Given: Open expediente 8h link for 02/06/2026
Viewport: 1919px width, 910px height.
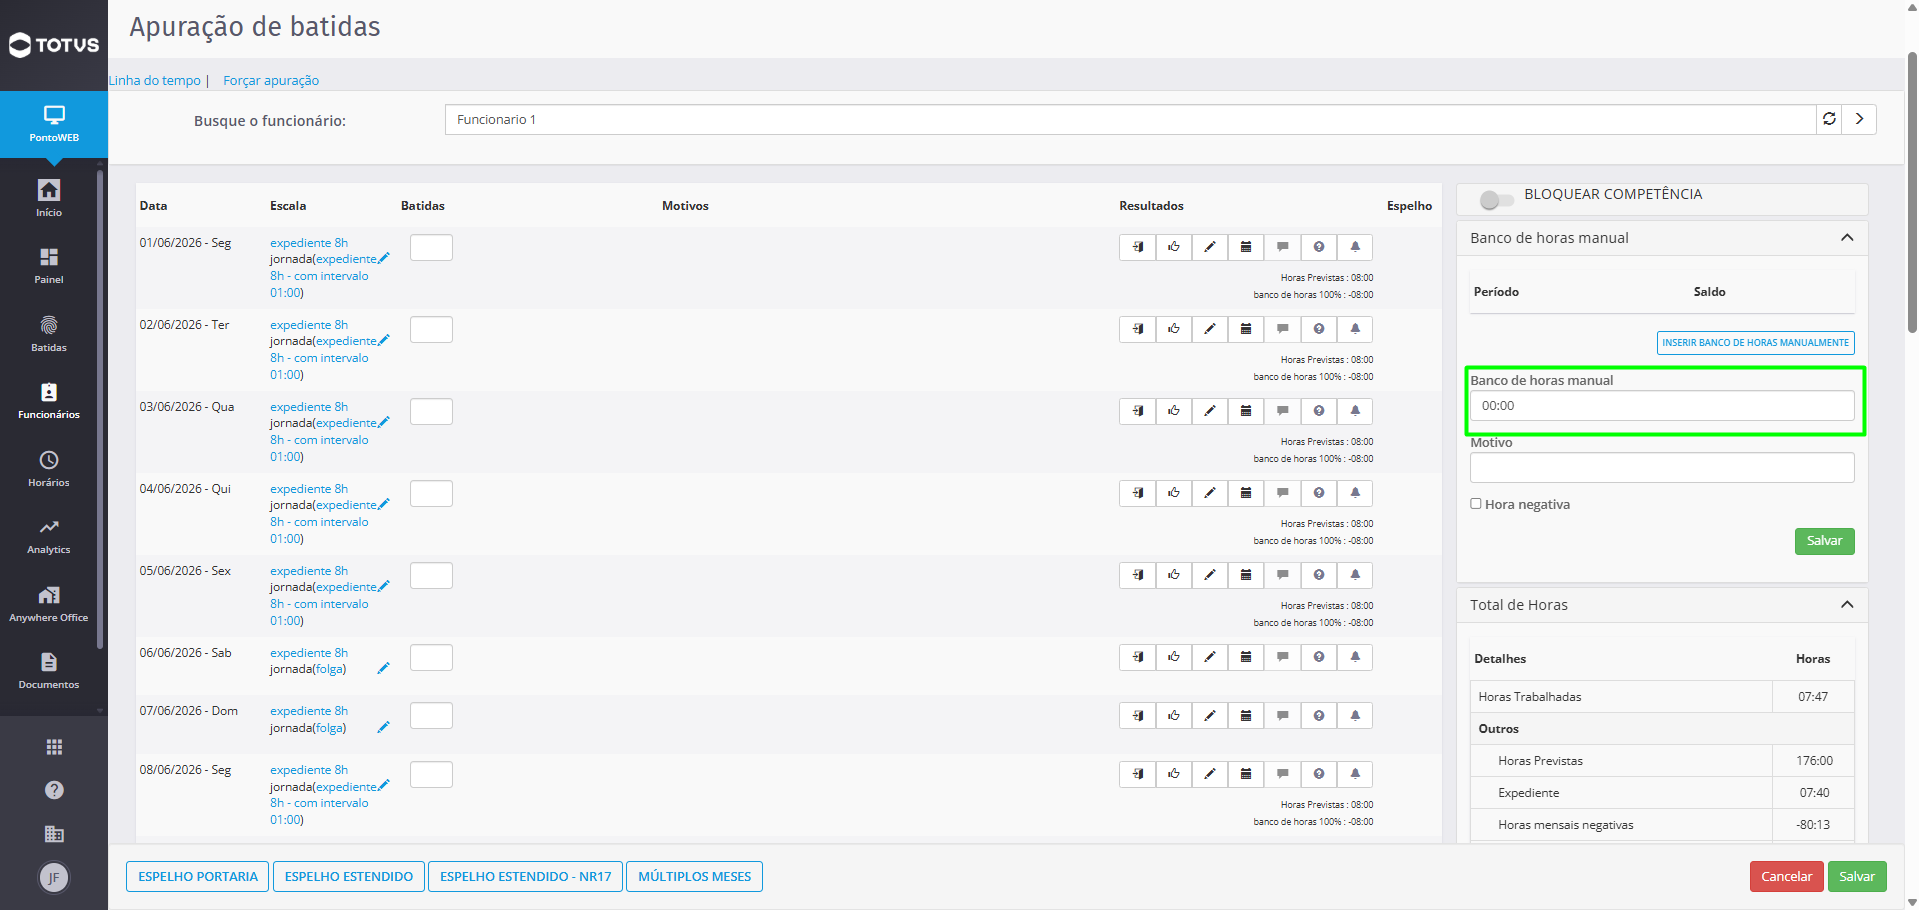Looking at the screenshot, I should pyautogui.click(x=309, y=325).
